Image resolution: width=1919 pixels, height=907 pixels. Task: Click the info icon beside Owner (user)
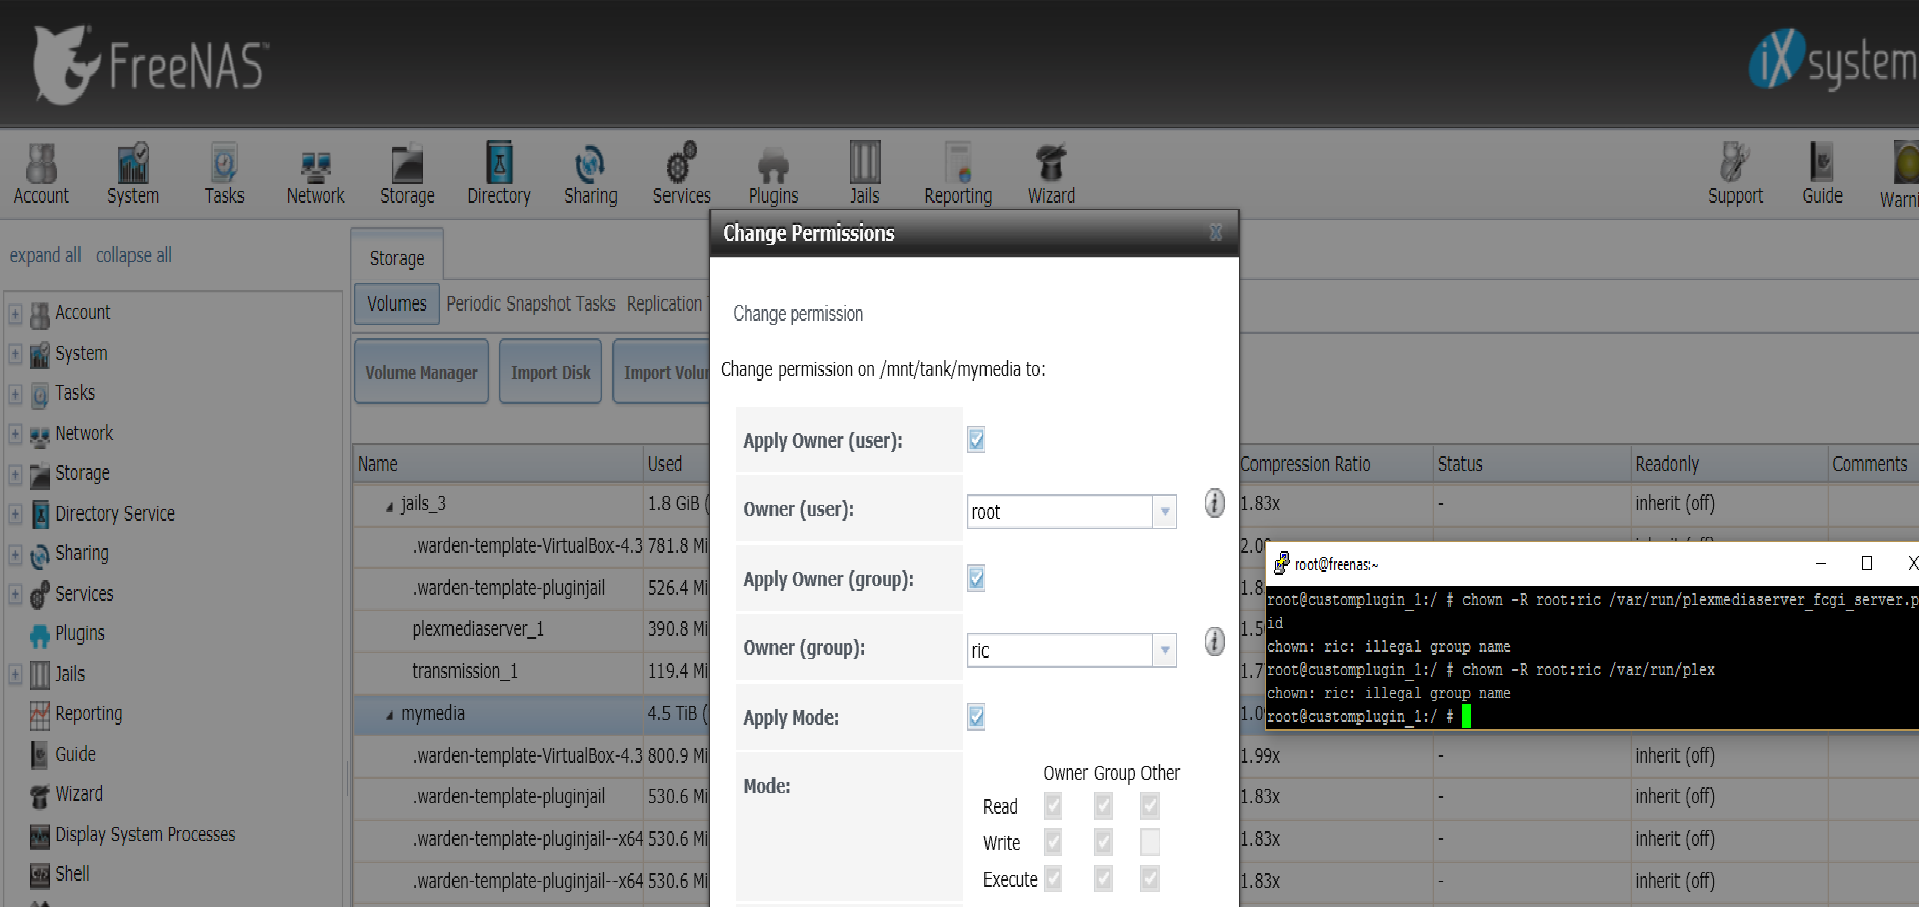click(1214, 503)
